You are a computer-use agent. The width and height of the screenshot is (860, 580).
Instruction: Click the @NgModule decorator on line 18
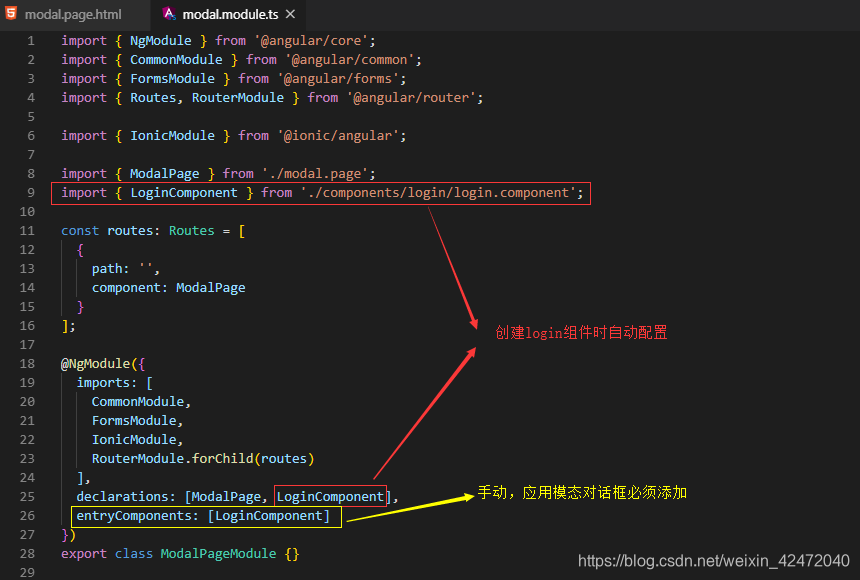coord(100,363)
